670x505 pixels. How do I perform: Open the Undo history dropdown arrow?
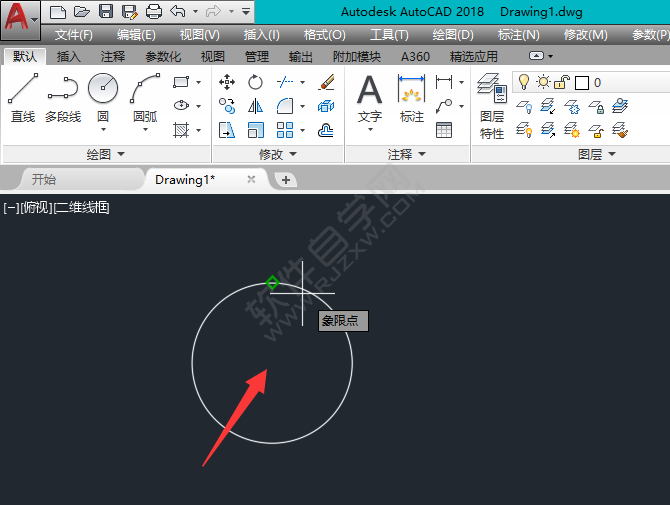(195, 11)
